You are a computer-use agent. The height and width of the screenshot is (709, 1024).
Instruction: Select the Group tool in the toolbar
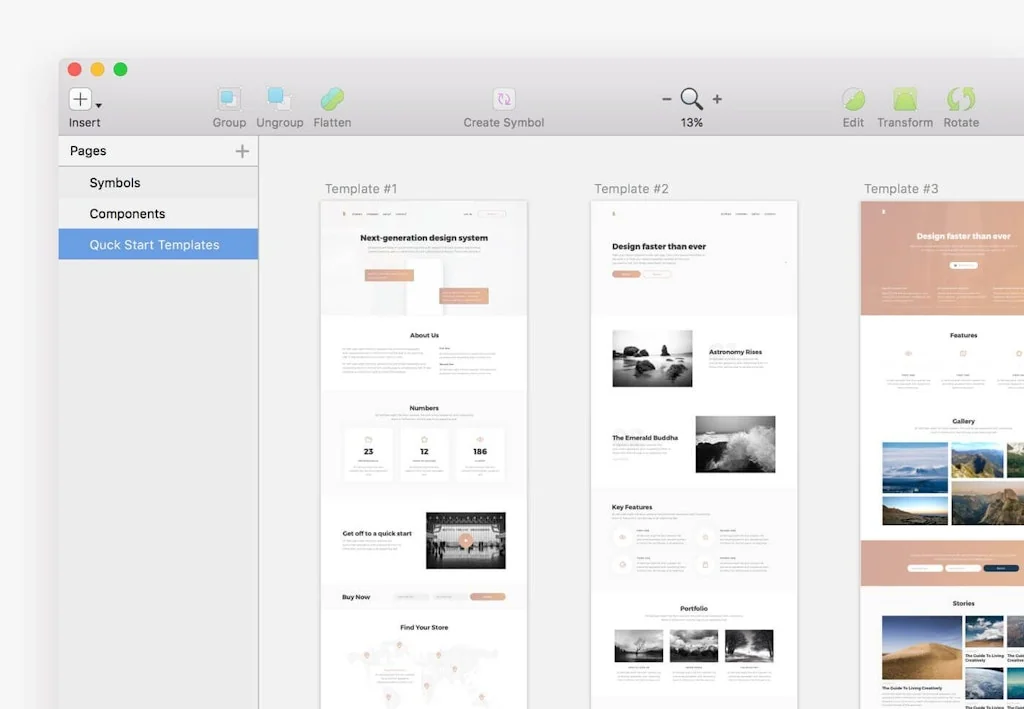click(x=229, y=100)
